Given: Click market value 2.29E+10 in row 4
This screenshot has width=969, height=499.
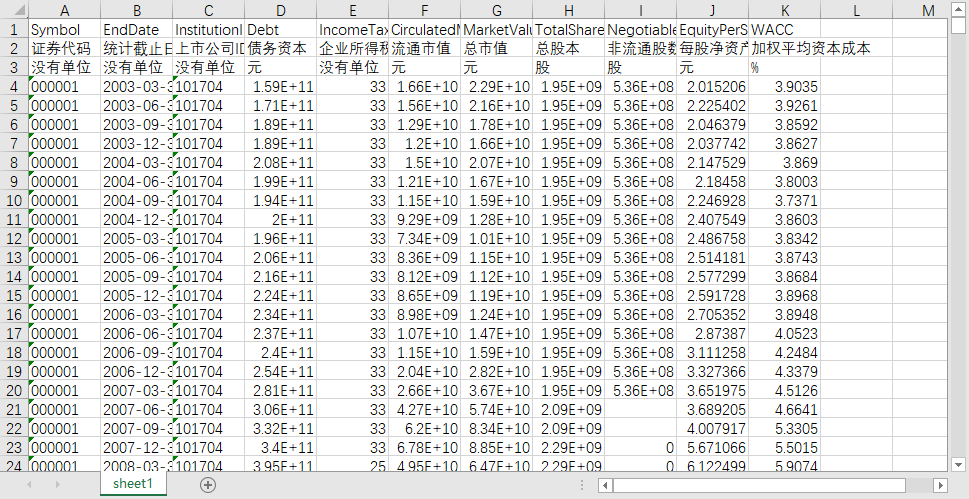Looking at the screenshot, I should 497,86.
